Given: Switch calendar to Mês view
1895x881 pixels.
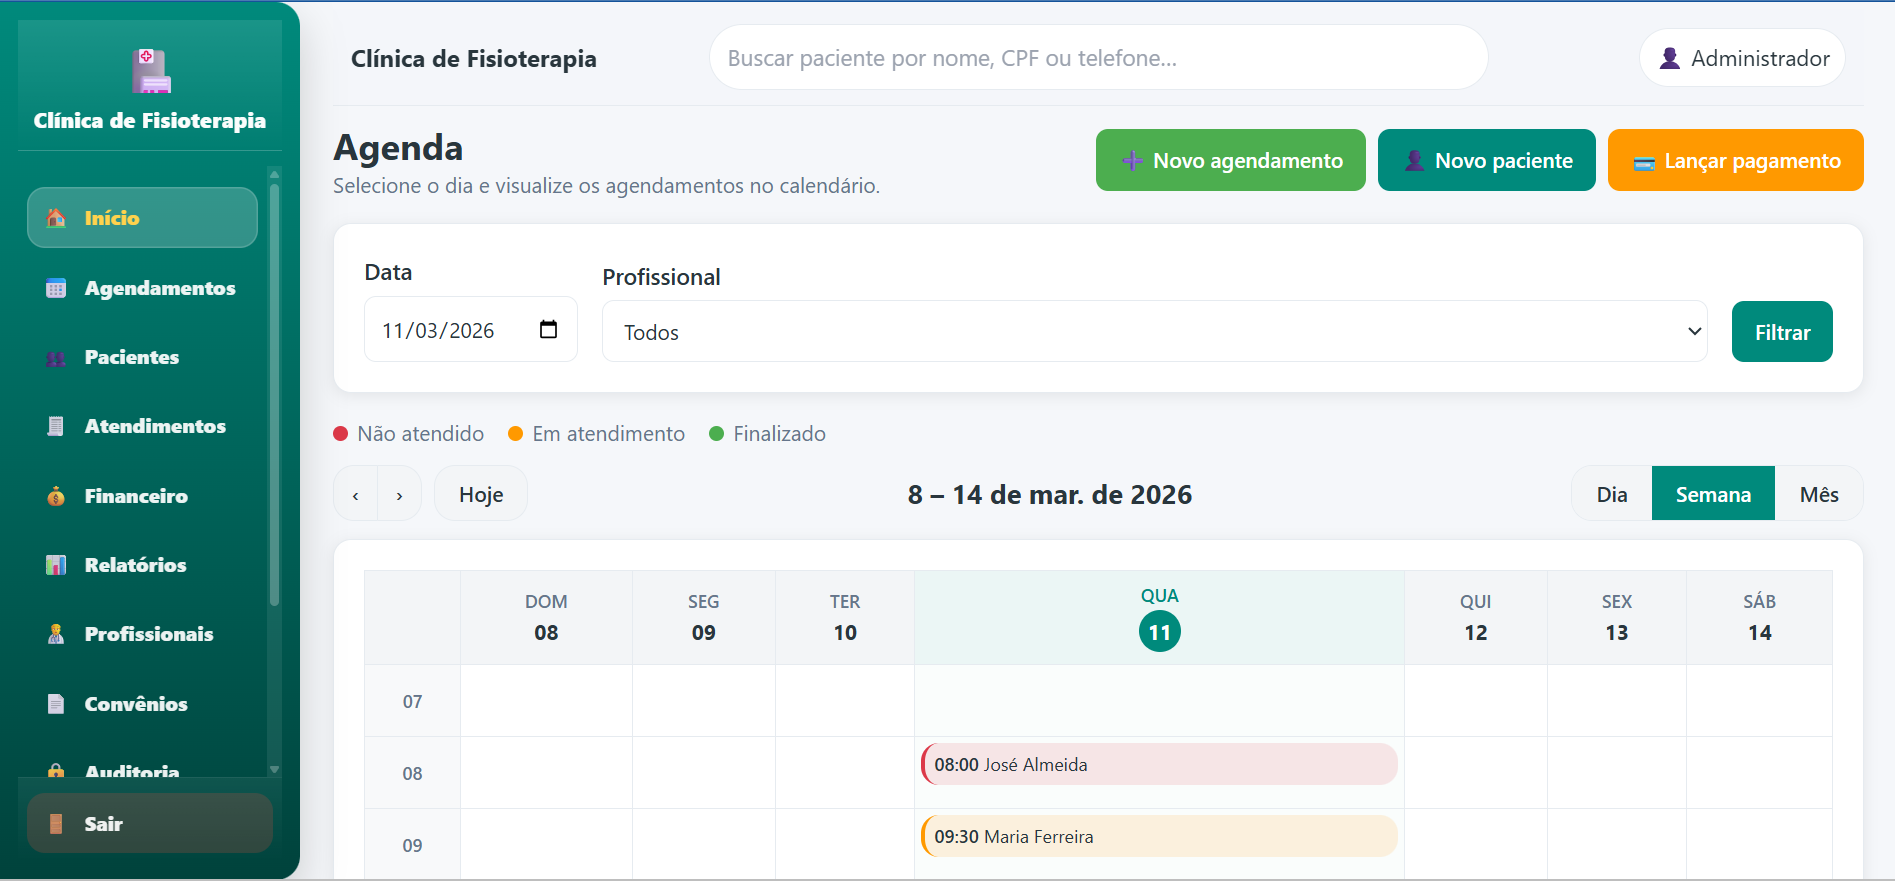Looking at the screenshot, I should pos(1819,494).
